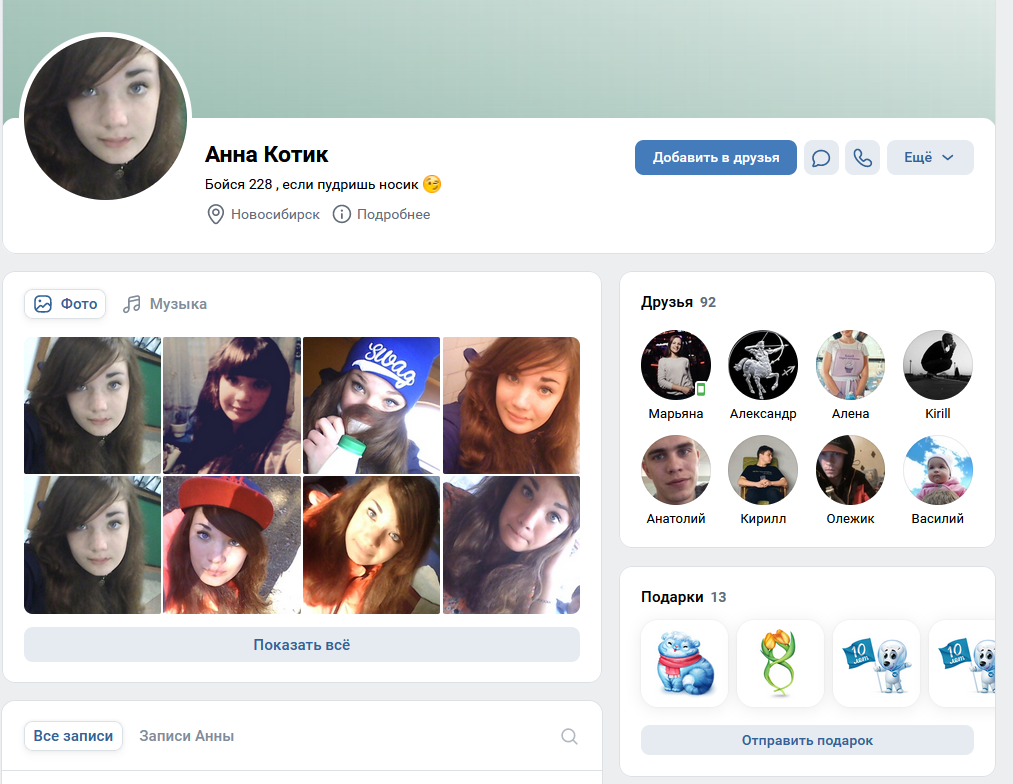Click the name Александр
The image size is (1013, 784).
click(763, 414)
